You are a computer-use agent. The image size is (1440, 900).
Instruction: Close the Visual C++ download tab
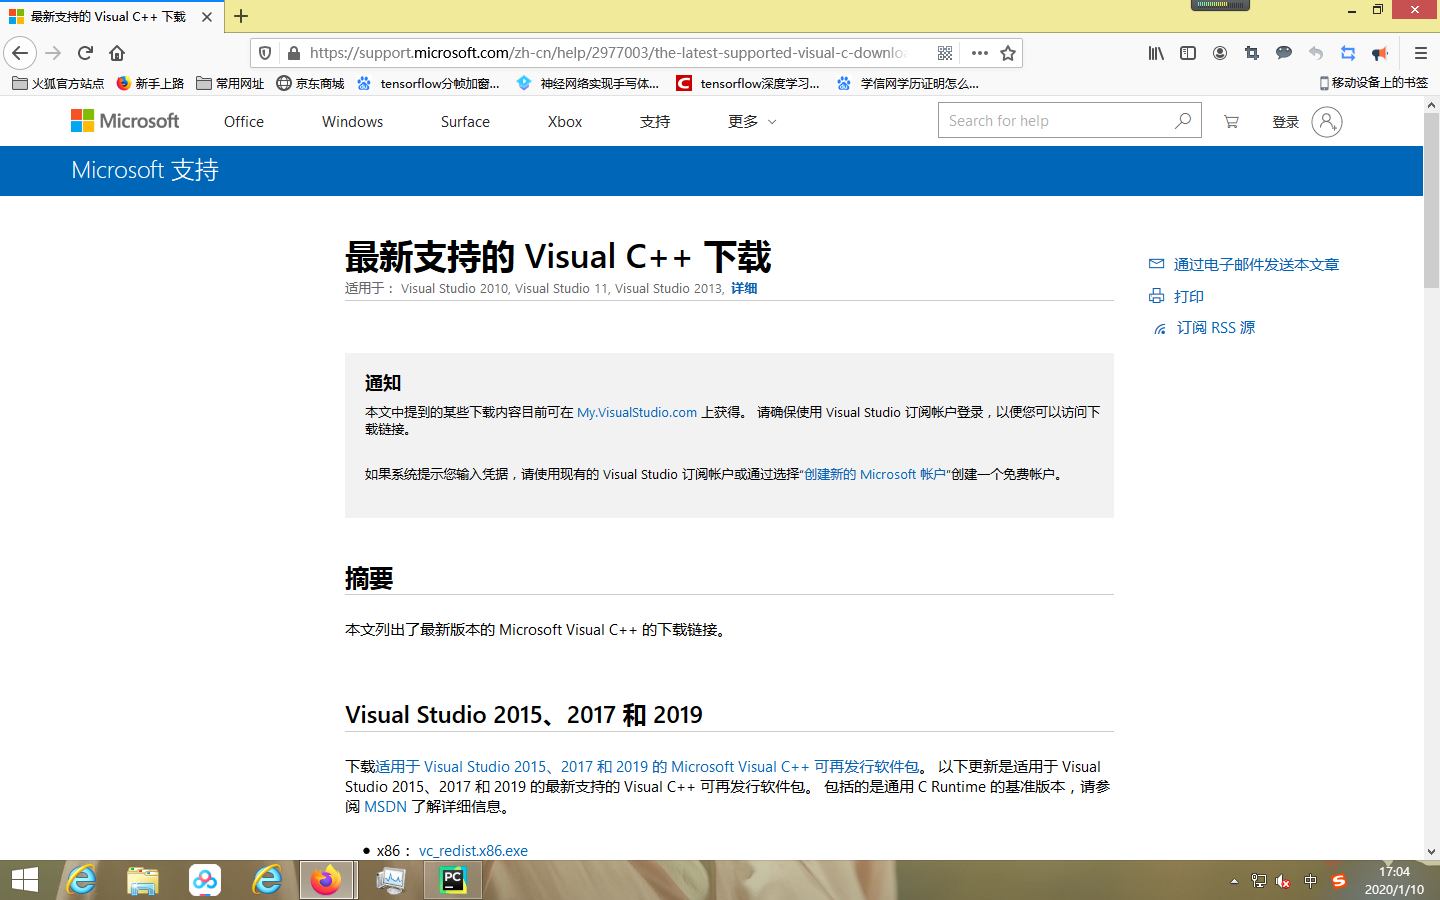coord(207,17)
